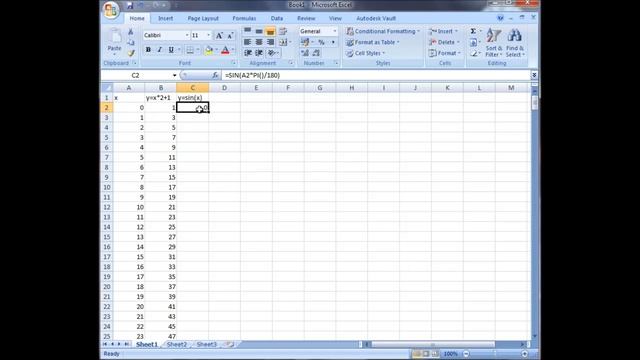Apply Comma Style icon
The height and width of the screenshot is (360, 640).
click(x=333, y=42)
